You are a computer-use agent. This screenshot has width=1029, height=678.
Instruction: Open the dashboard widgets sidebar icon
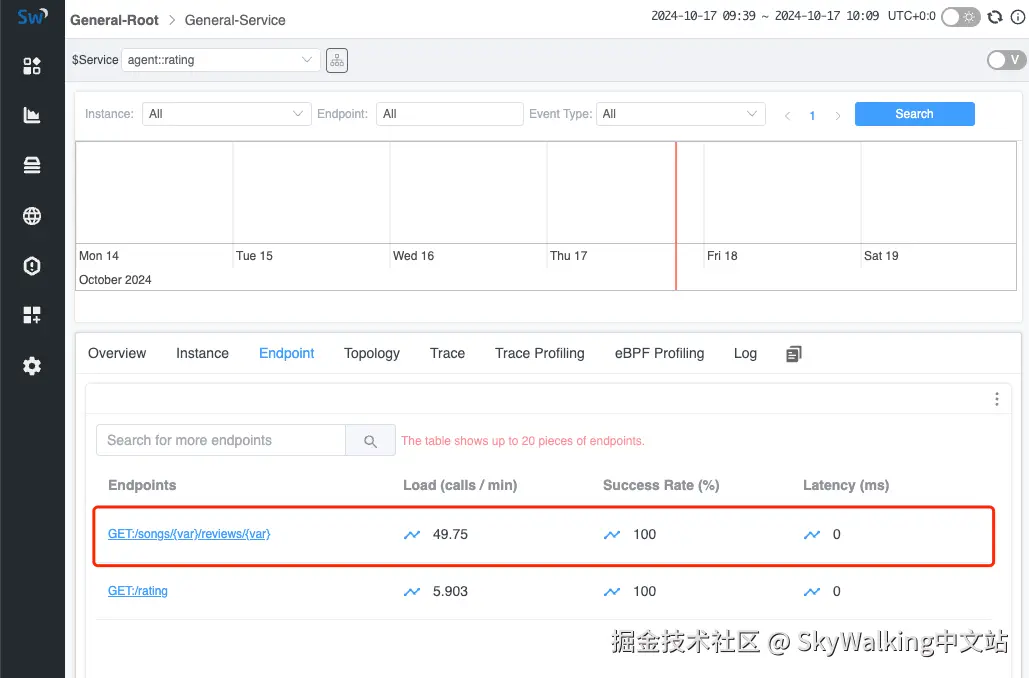(32, 66)
